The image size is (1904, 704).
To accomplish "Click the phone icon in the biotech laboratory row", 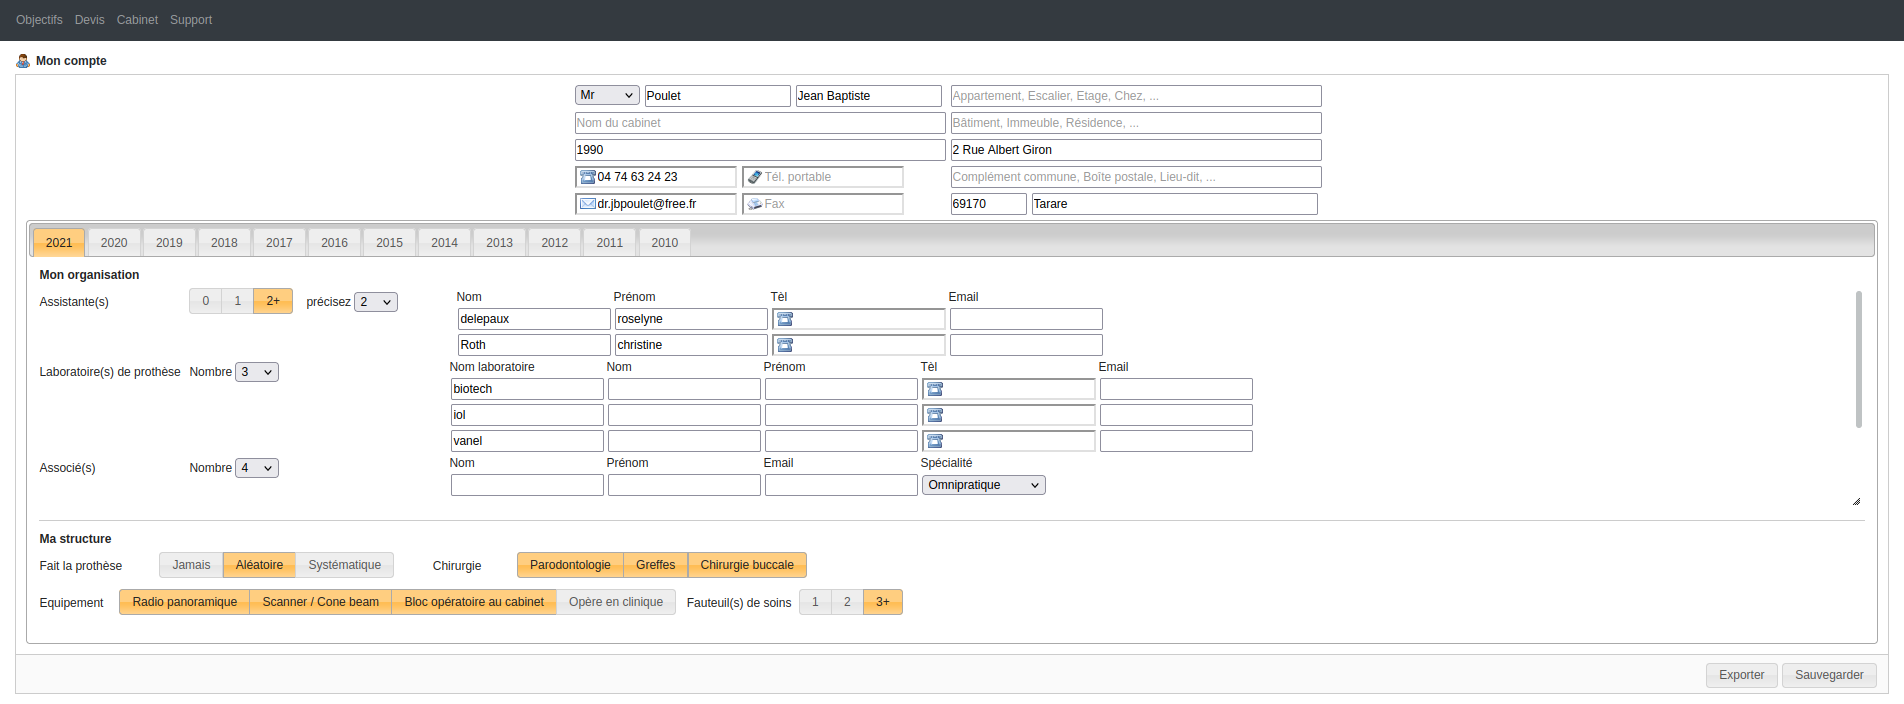I will 935,389.
